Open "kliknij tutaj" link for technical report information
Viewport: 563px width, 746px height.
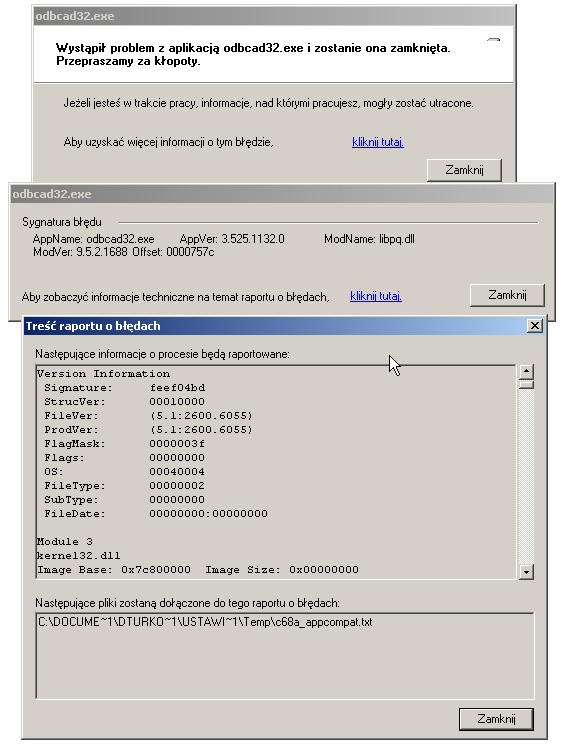tap(375, 296)
